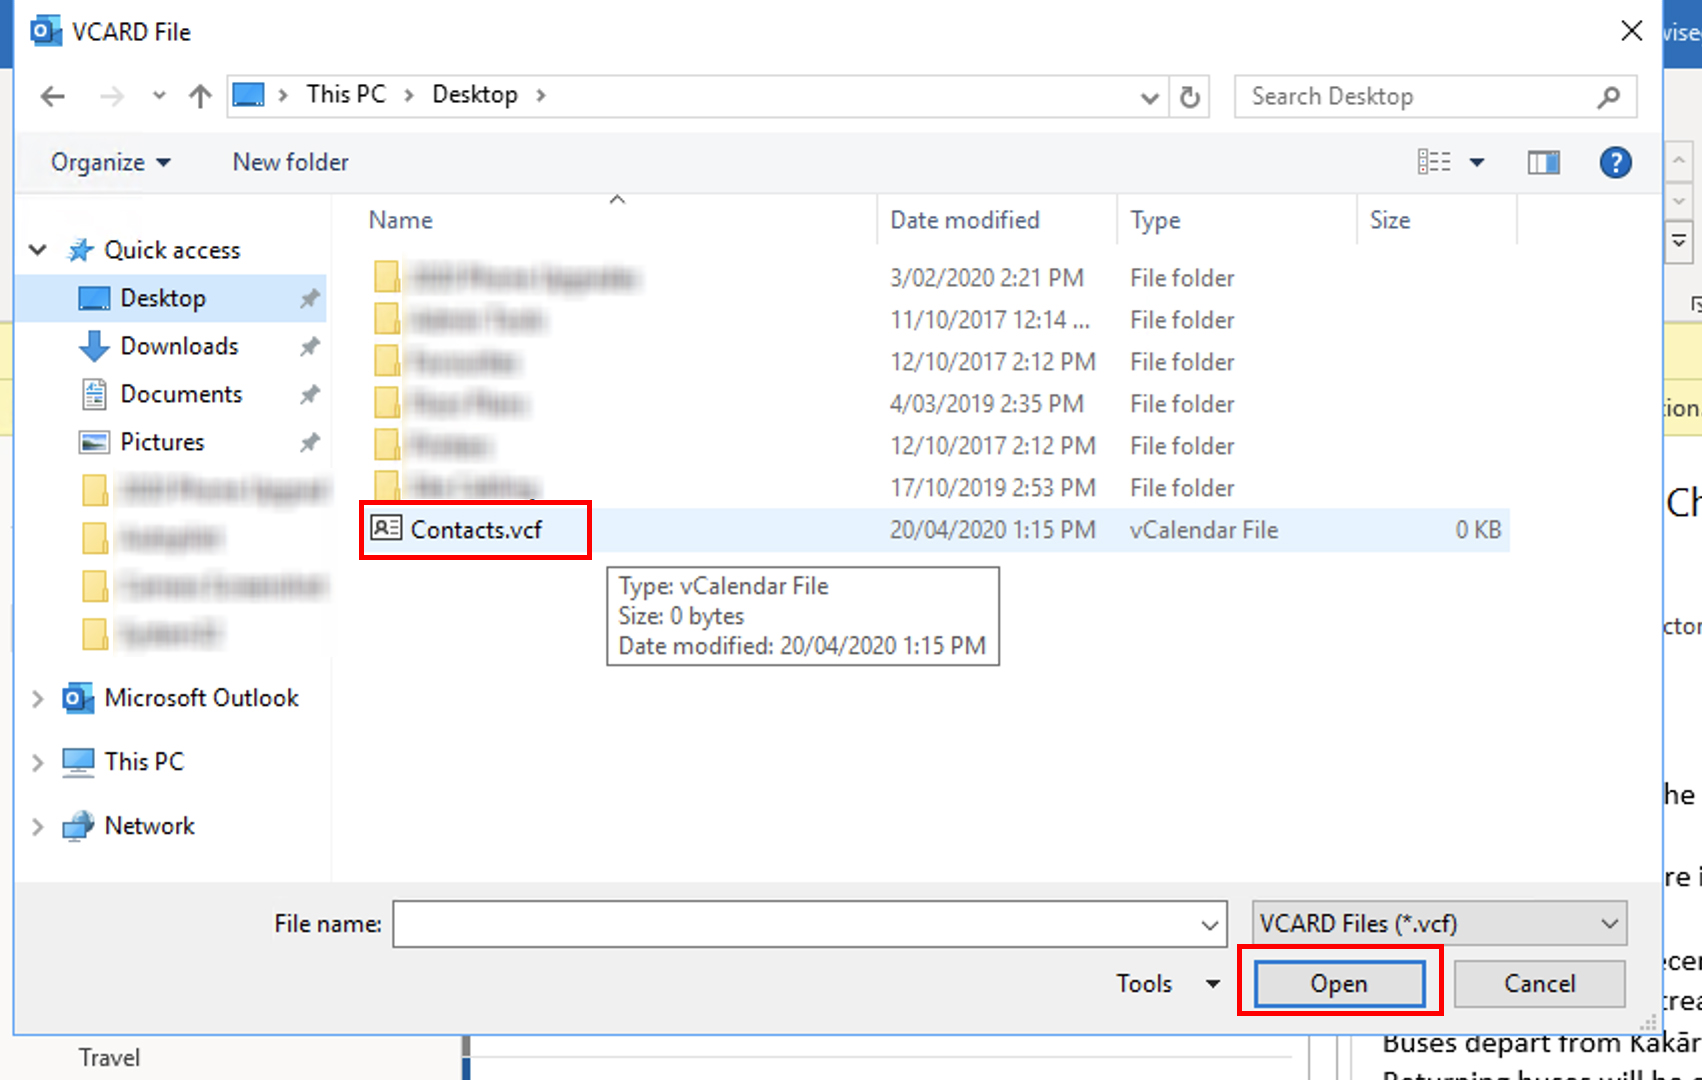
Task: Expand the chevron after Desktop breadcrumb
Action: [541, 95]
